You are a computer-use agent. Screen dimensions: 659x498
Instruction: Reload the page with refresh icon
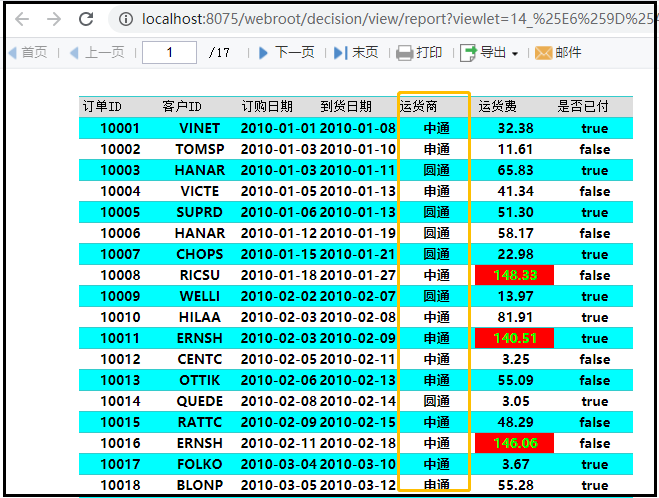pyautogui.click(x=86, y=19)
